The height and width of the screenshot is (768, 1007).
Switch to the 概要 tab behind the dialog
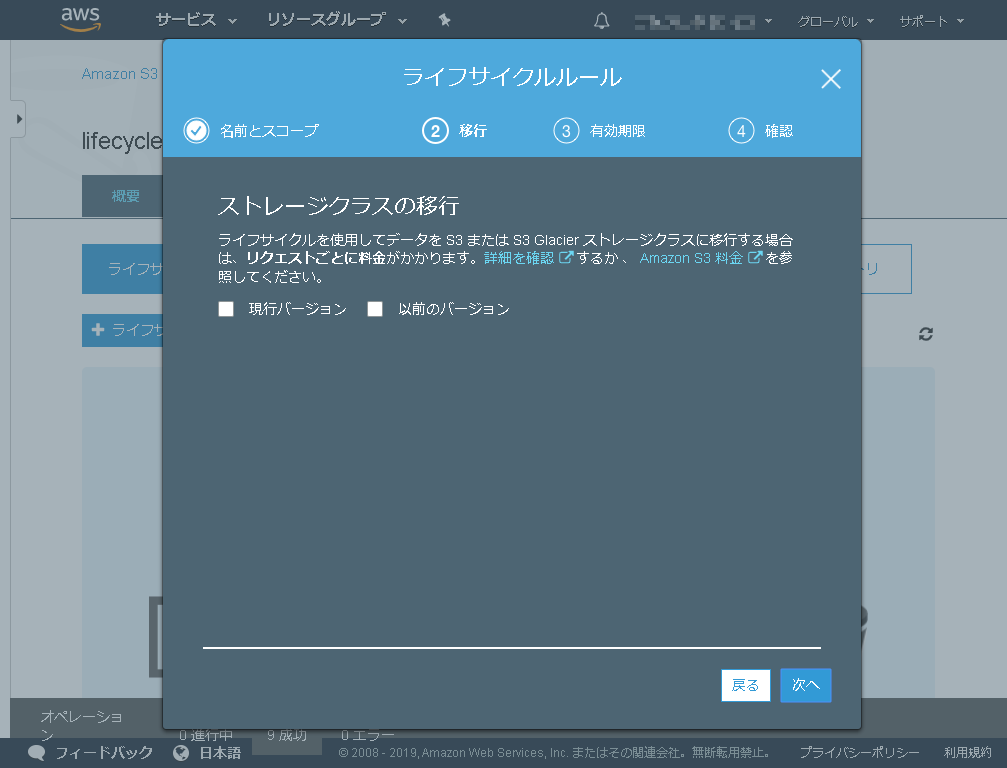click(x=123, y=196)
